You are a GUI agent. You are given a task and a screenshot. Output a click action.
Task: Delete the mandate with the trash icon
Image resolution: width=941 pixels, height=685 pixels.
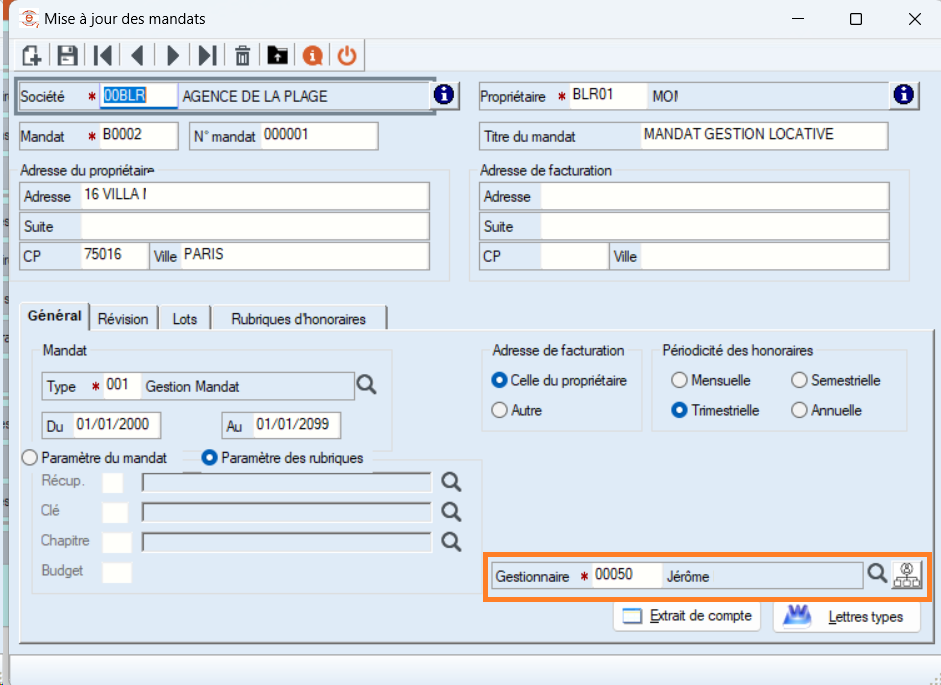242,56
